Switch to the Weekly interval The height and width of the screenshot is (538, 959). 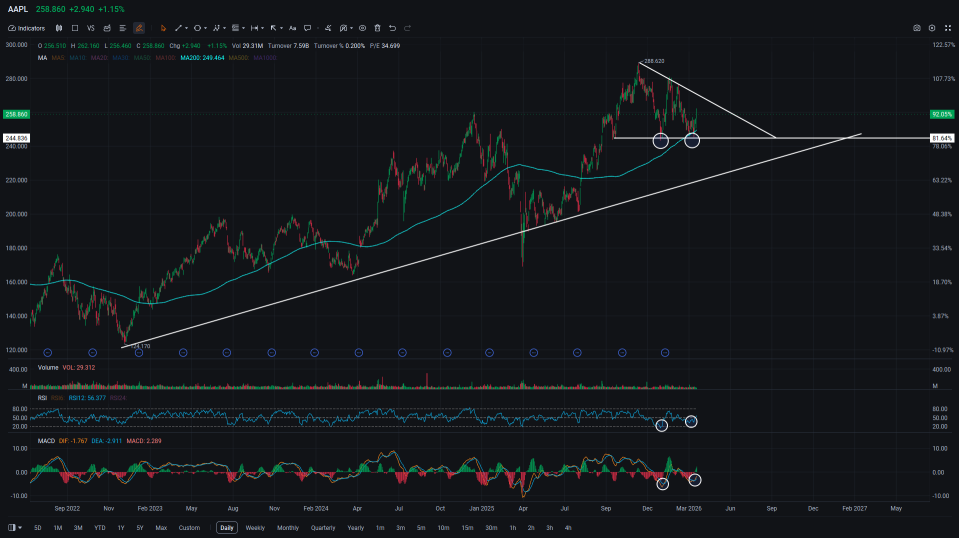[255, 528]
